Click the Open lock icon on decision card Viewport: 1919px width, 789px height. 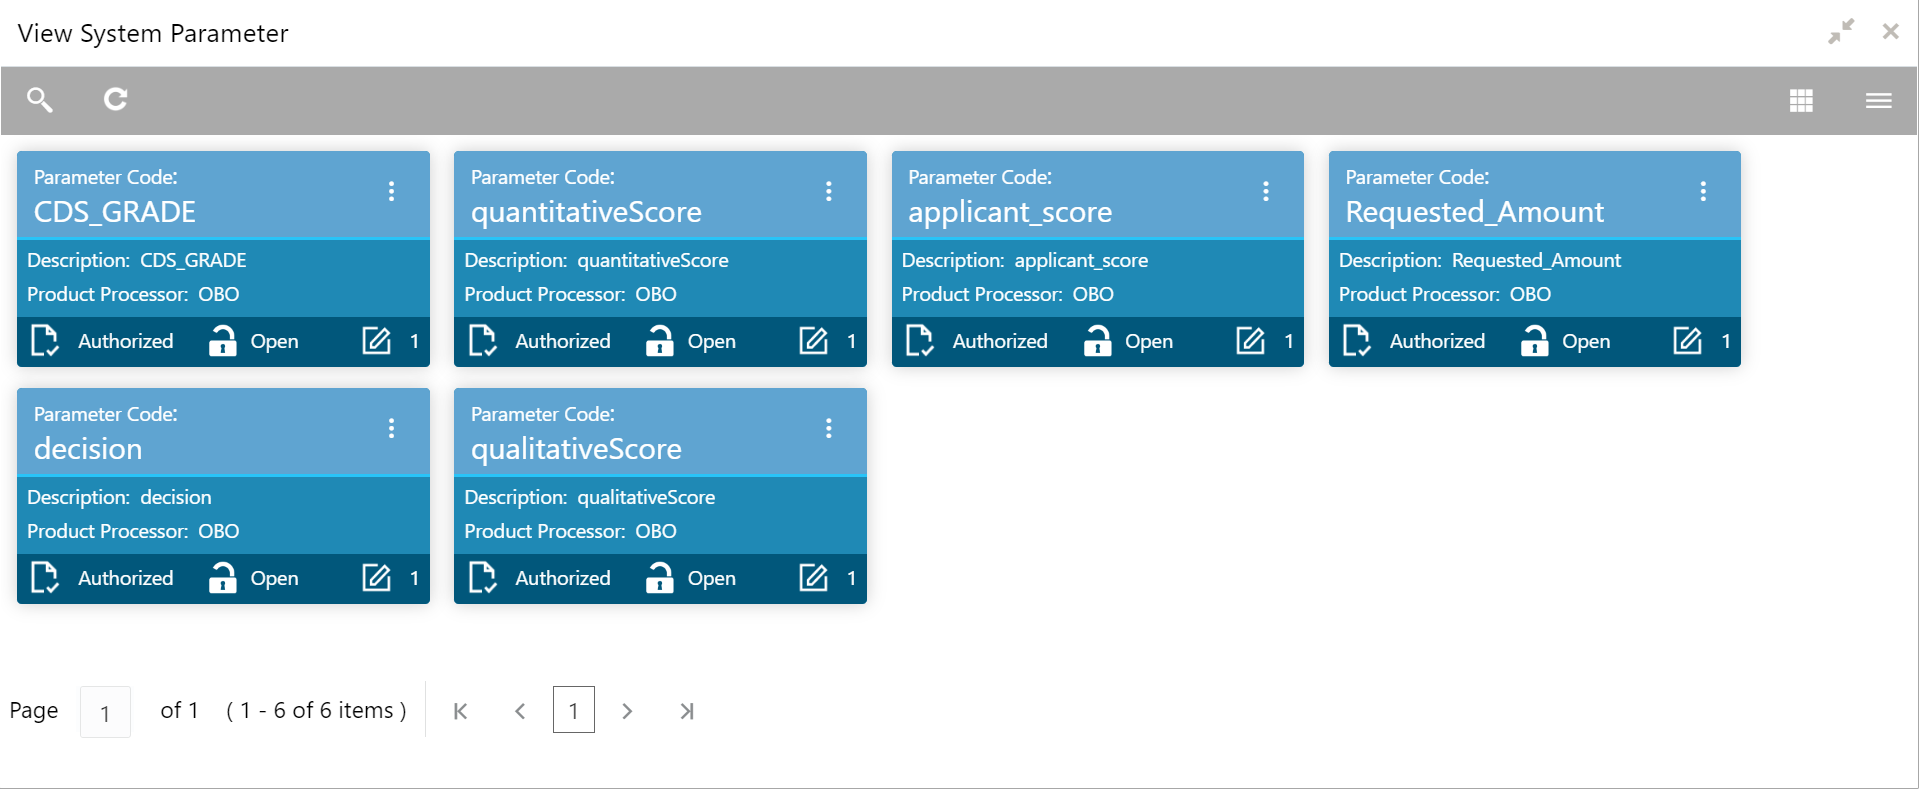tap(222, 578)
